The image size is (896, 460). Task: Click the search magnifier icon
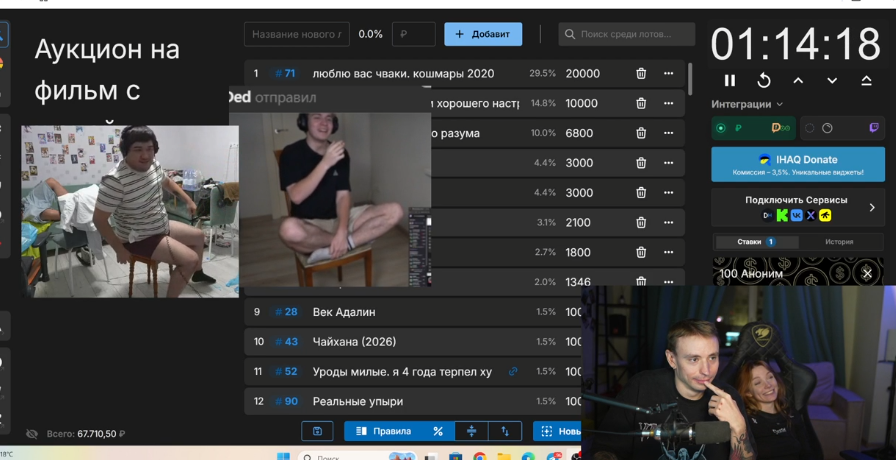point(570,34)
